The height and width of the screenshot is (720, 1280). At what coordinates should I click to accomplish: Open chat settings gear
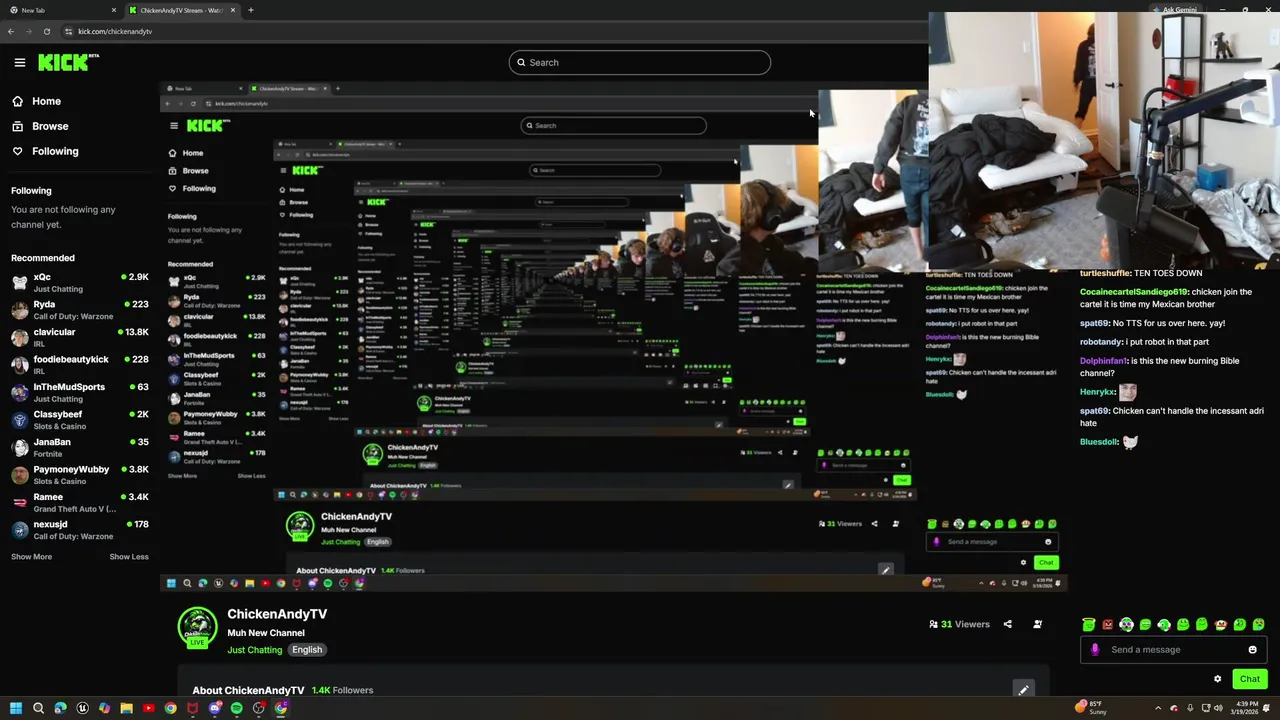(x=1217, y=679)
